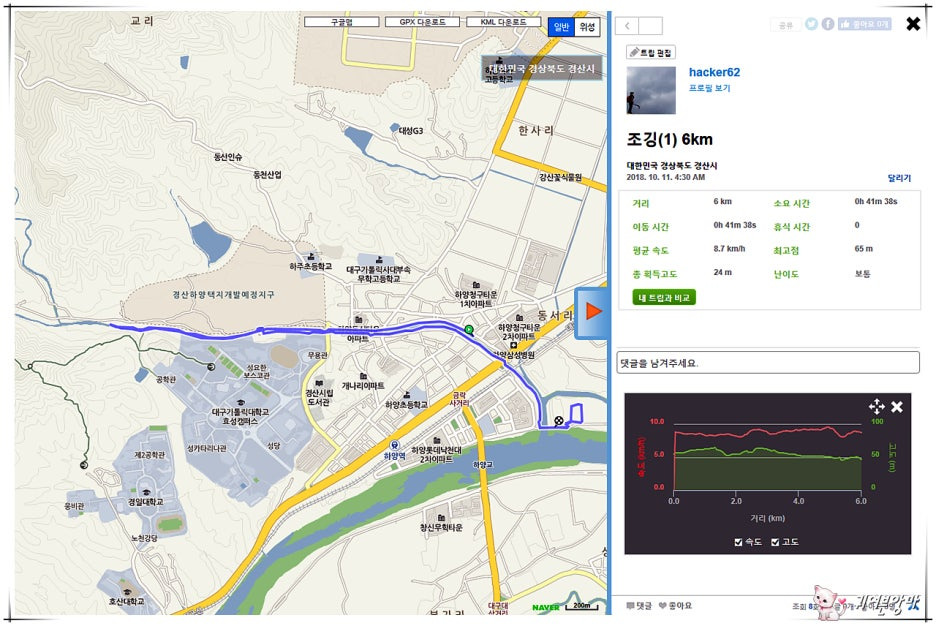The width and height of the screenshot is (936, 626).
Task: Toggle the 고도 elevation checkbox
Action: (x=775, y=542)
